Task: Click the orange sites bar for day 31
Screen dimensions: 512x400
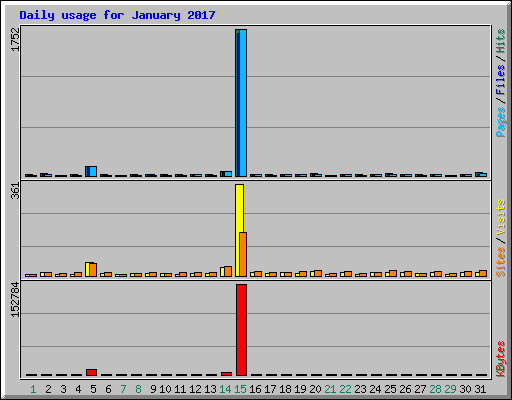Action: 483,273
